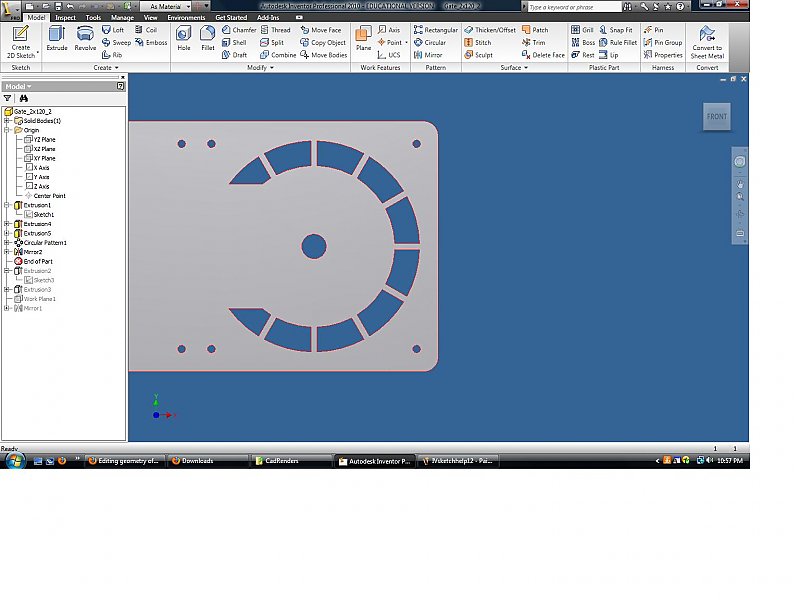800x600 pixels.
Task: Switch to Downloads taskbar window
Action: 207,461
